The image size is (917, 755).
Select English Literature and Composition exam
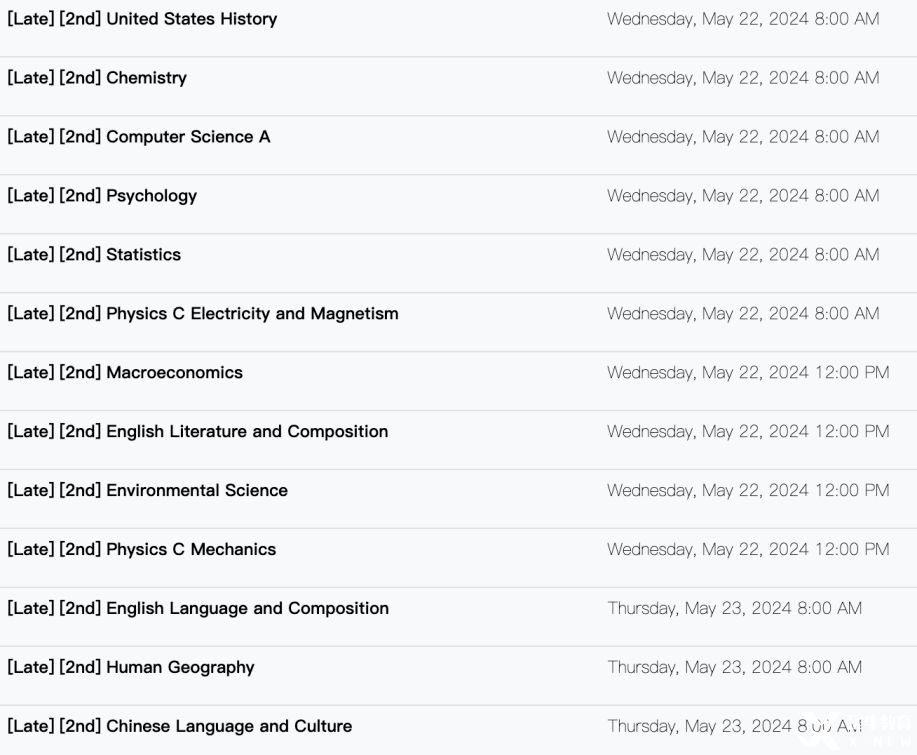(x=198, y=432)
